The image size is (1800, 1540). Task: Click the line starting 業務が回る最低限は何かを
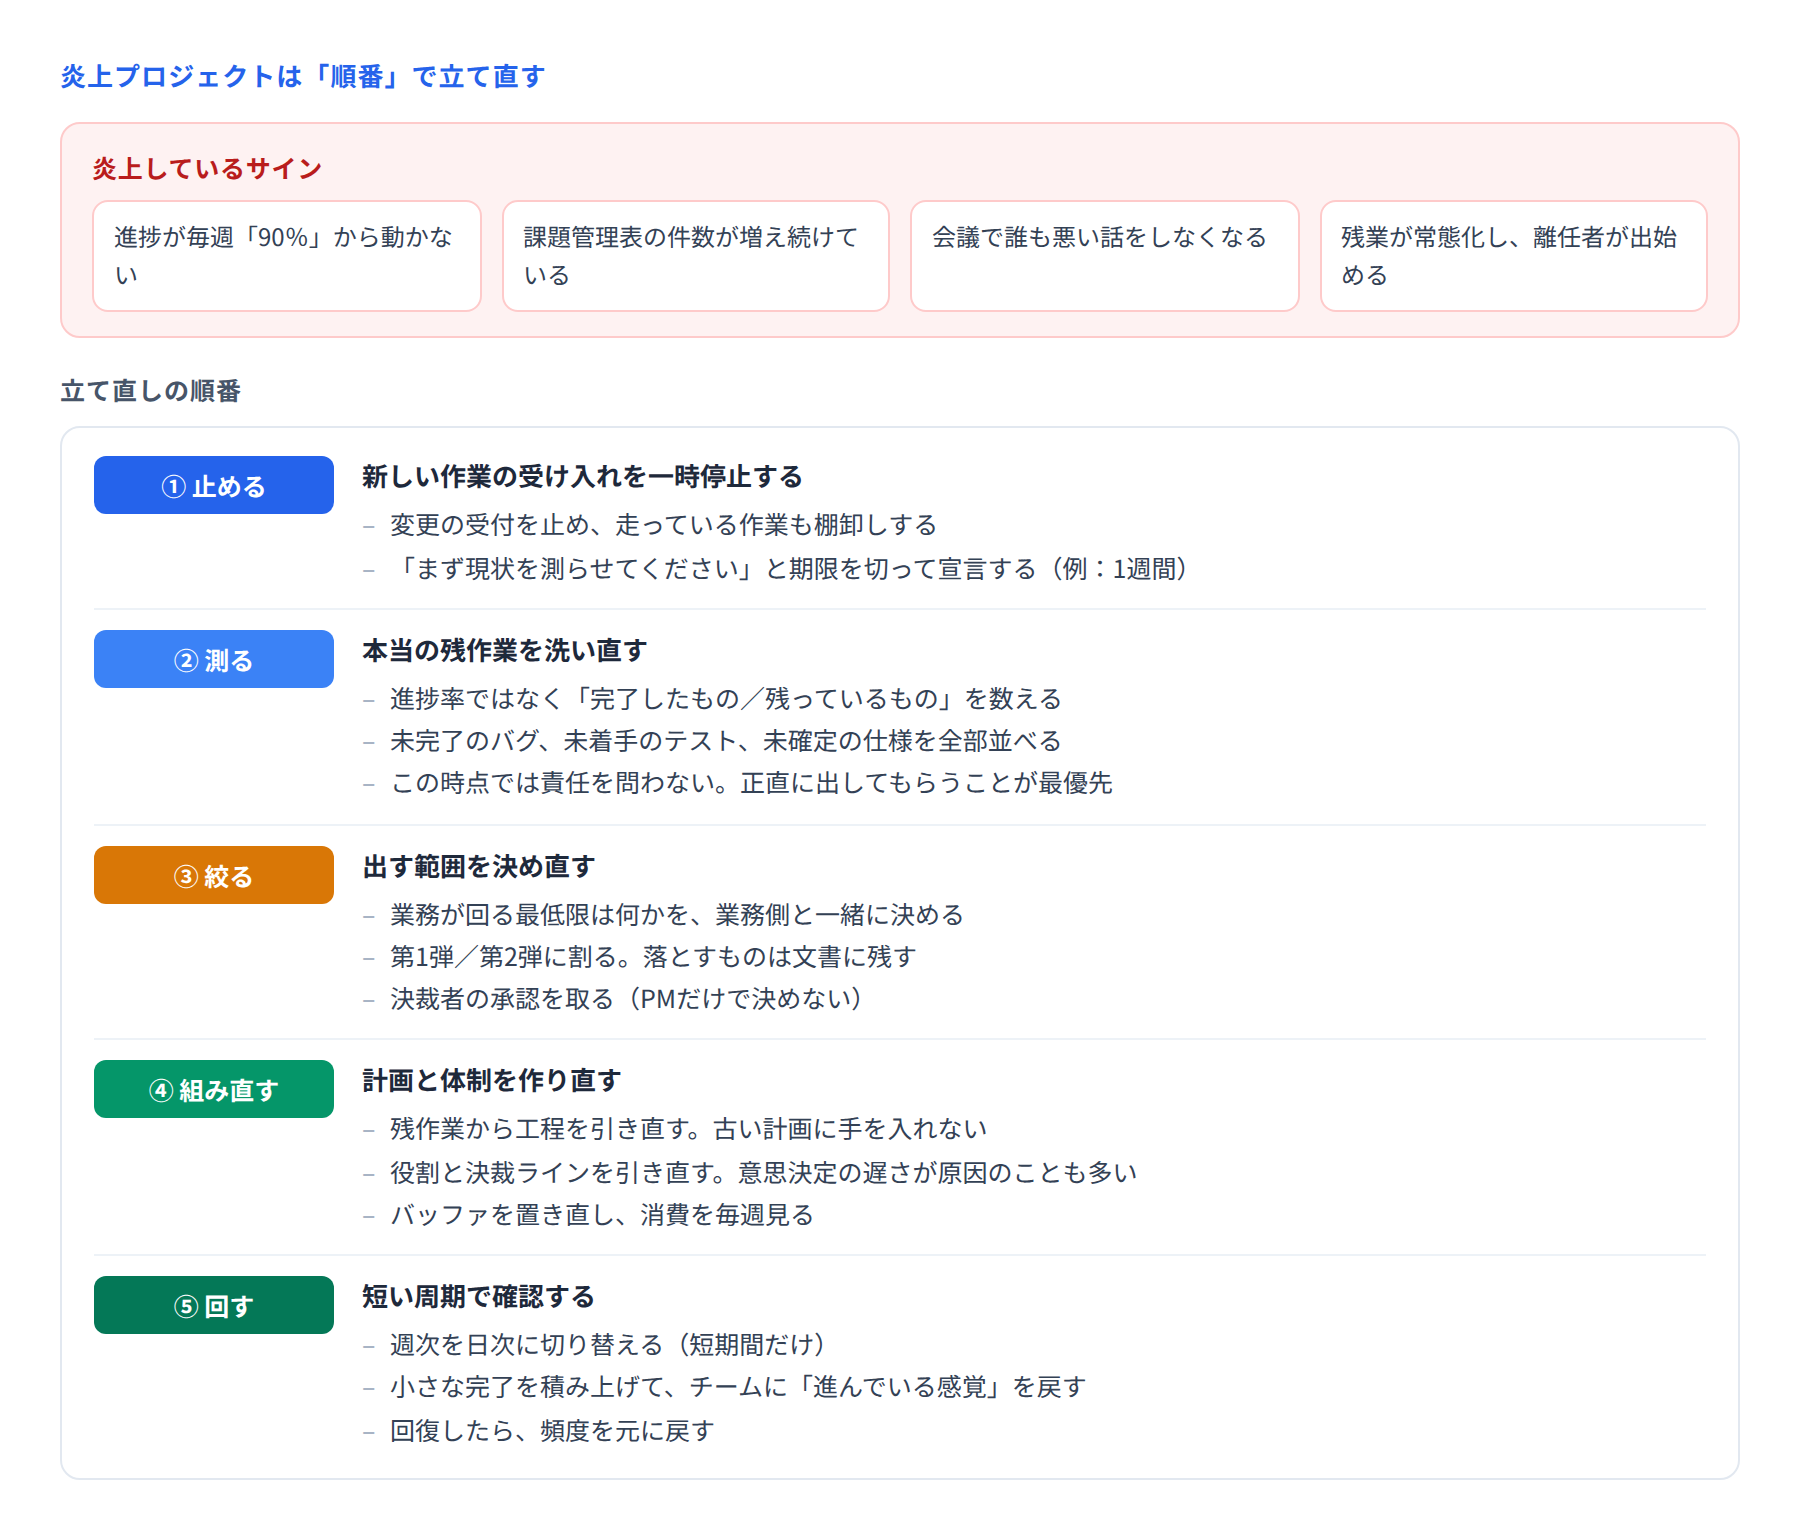pos(677,914)
